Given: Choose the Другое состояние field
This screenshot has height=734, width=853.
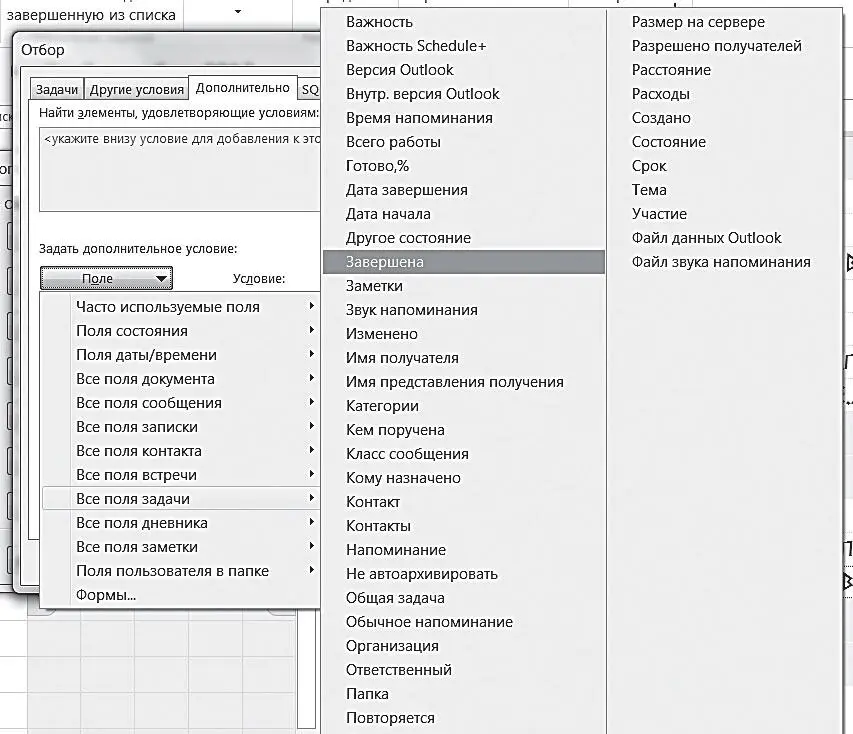Looking at the screenshot, I should [x=463, y=237].
